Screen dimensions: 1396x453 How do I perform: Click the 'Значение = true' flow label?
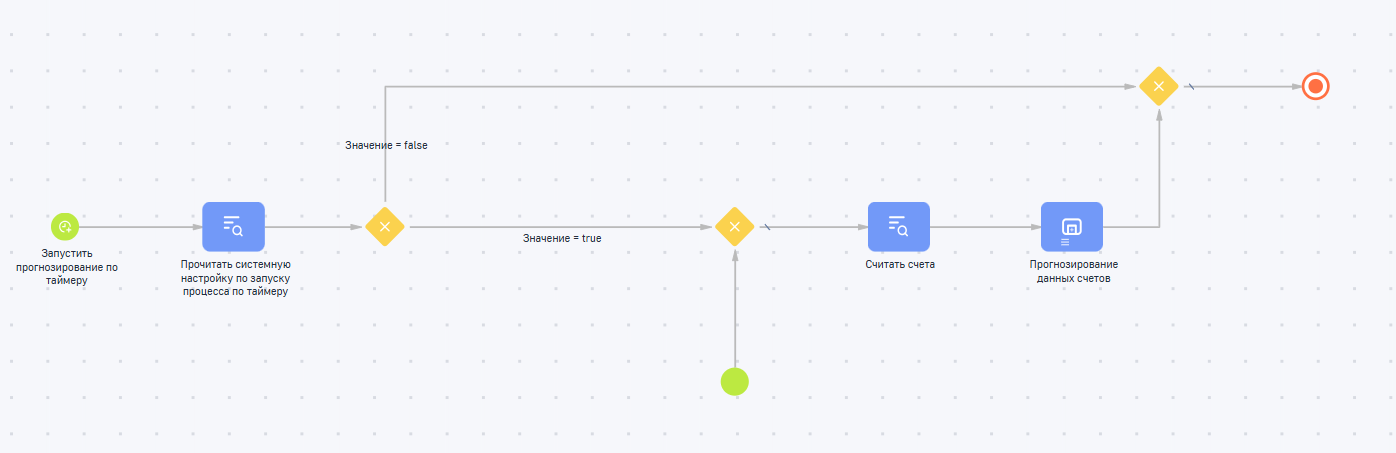(x=562, y=239)
